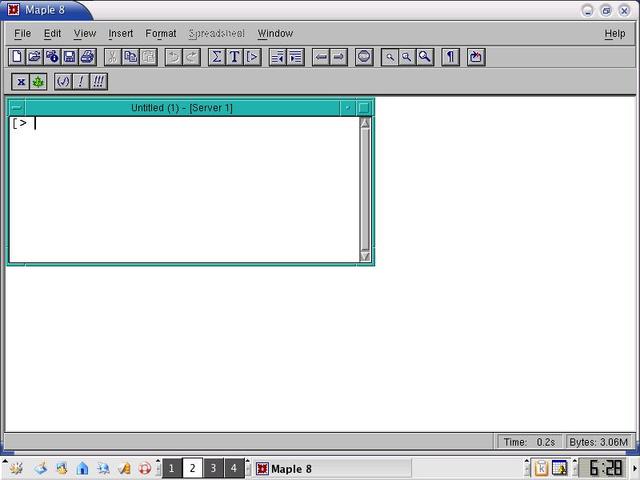640x480 pixels.
Task: Create a new worksheet with the blank page icon
Action: (x=17, y=57)
